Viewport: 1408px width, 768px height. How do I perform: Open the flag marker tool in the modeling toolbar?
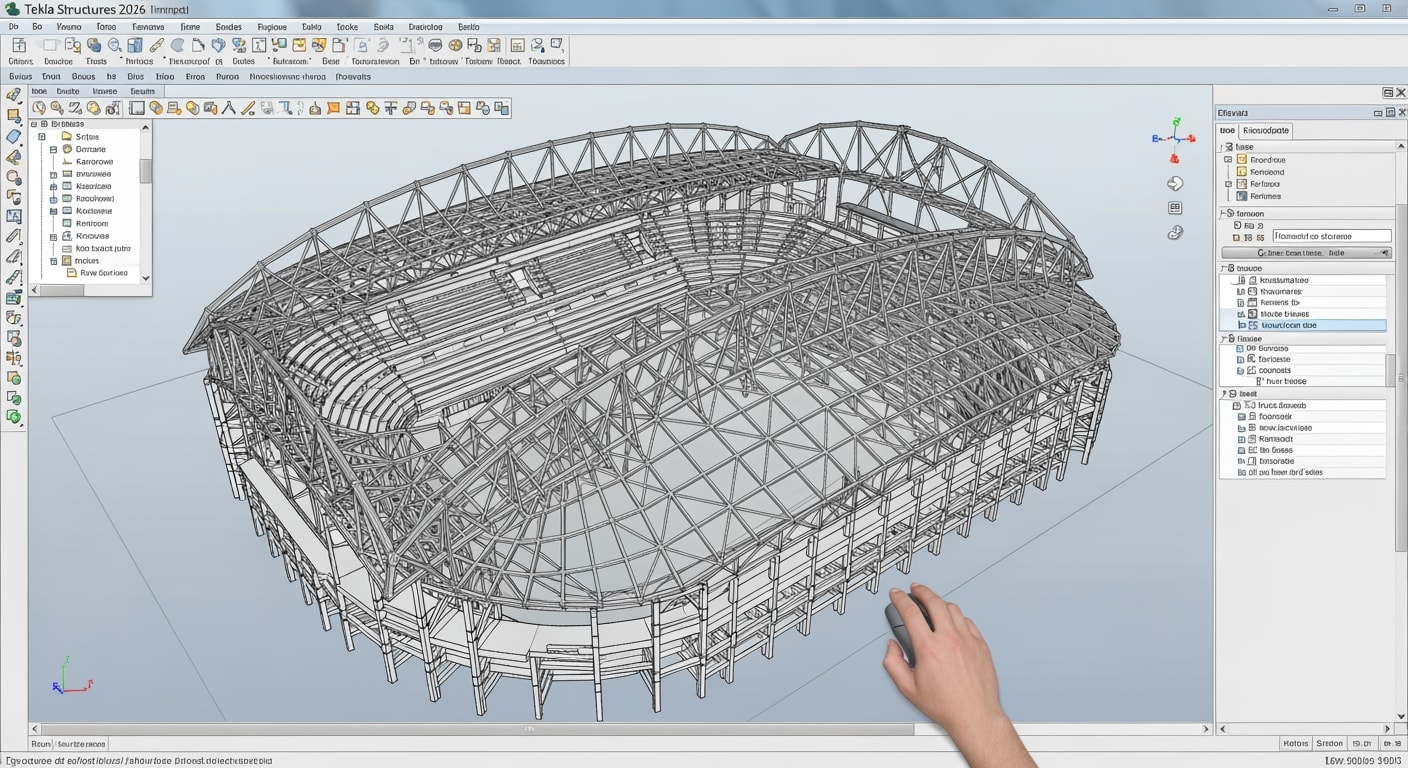point(333,107)
